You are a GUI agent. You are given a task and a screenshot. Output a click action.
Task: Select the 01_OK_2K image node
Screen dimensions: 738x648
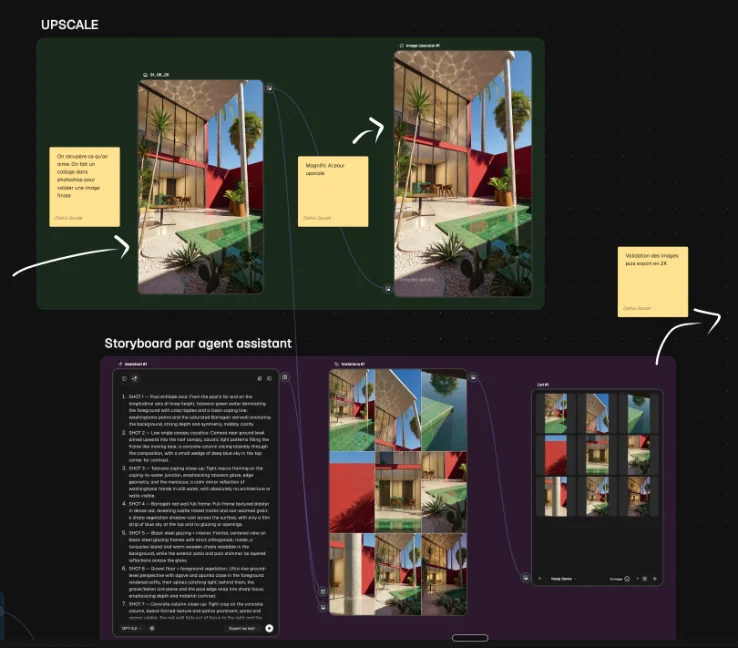[x=201, y=187]
